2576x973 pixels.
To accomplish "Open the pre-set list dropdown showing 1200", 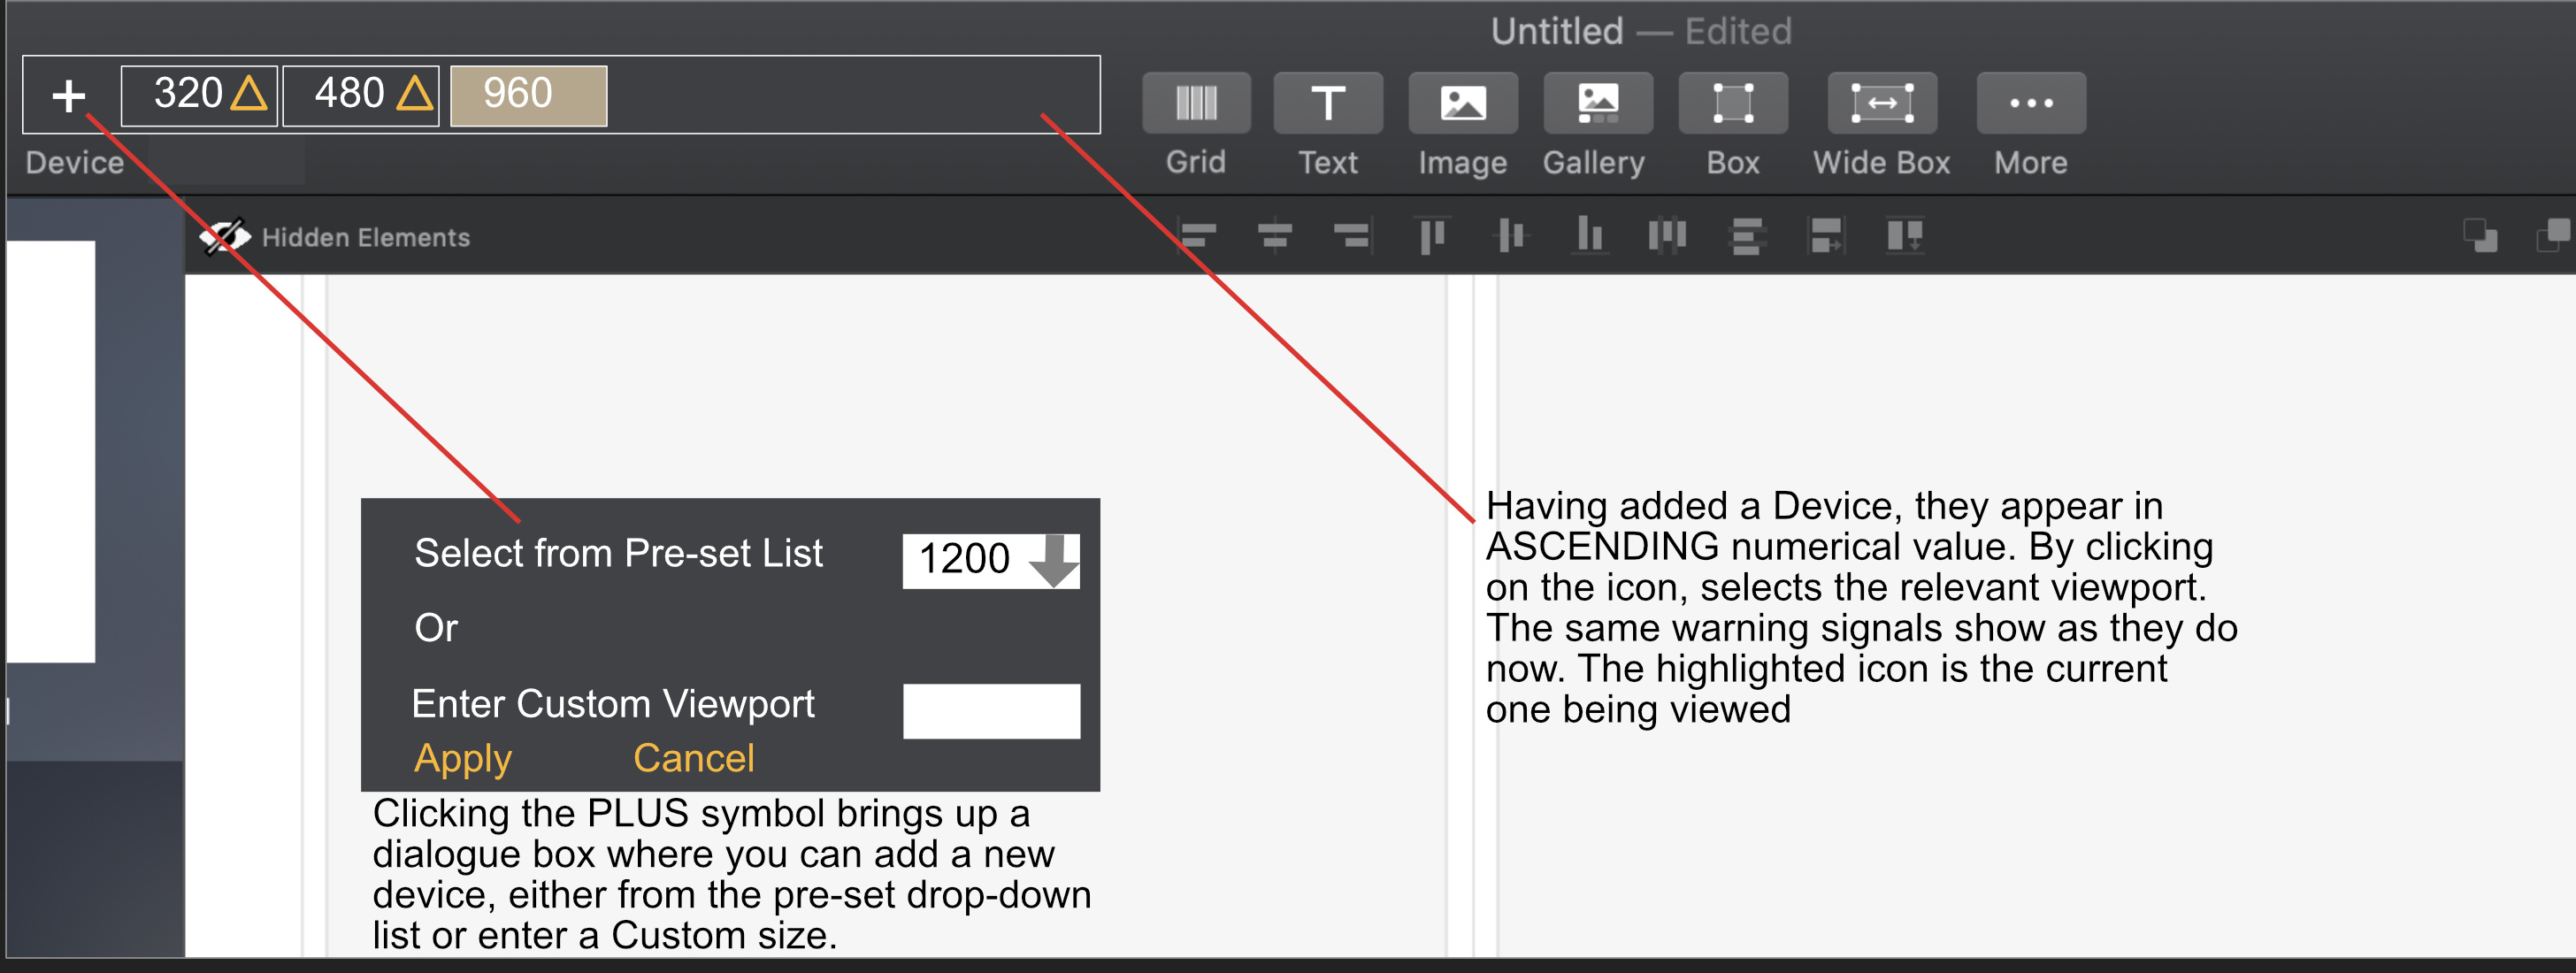I will pos(990,560).
